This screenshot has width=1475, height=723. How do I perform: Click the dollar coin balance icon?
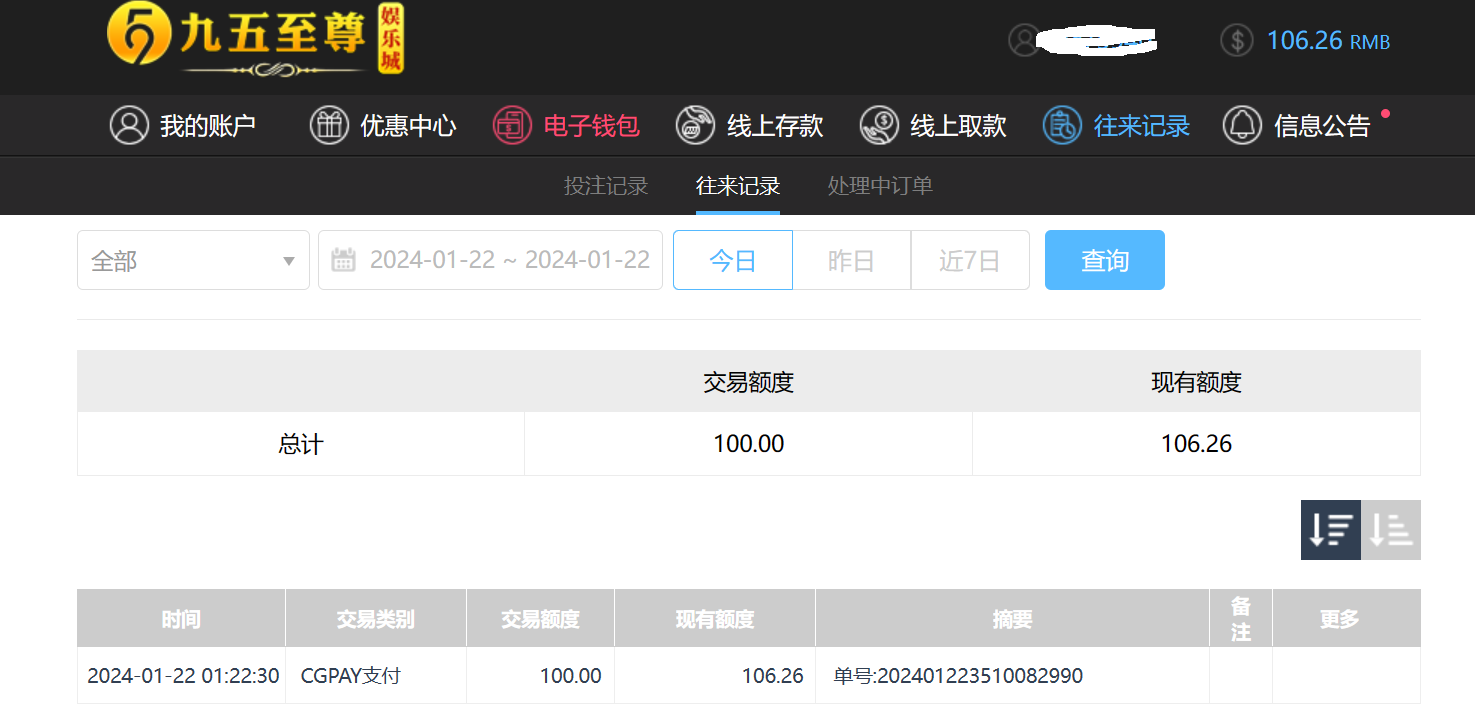coord(1237,40)
